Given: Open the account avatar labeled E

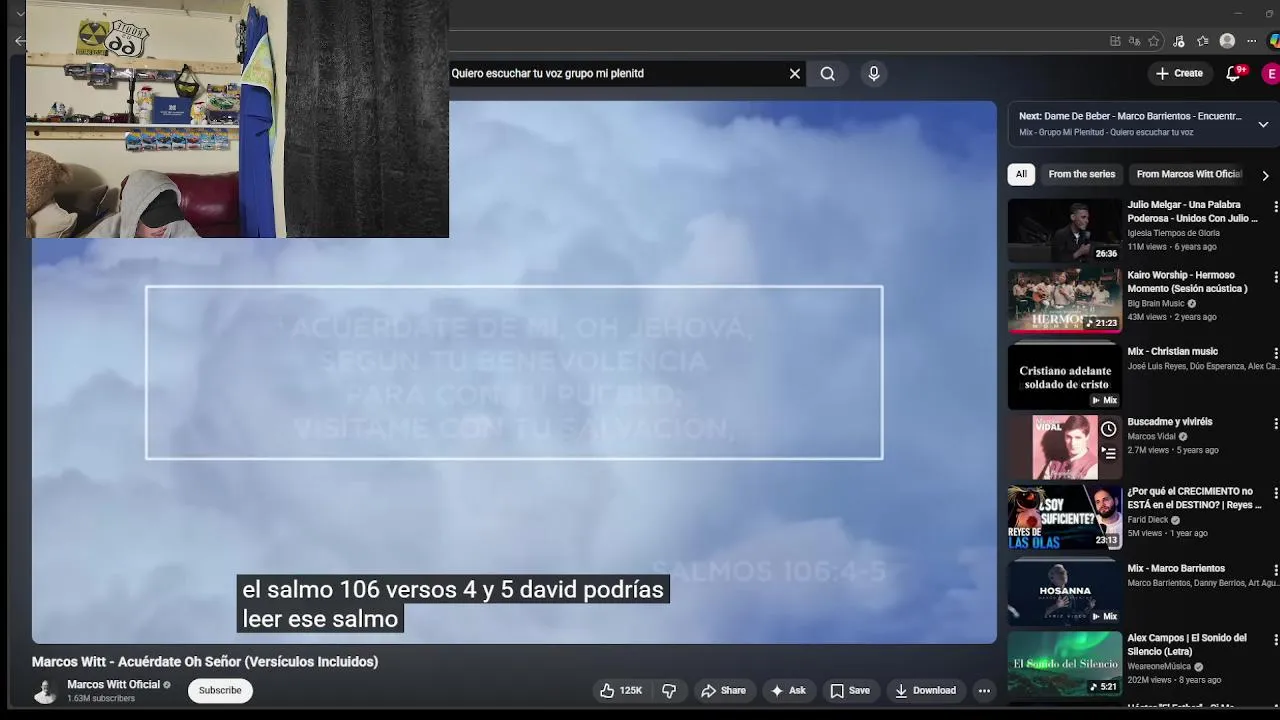Looking at the screenshot, I should point(1271,74).
